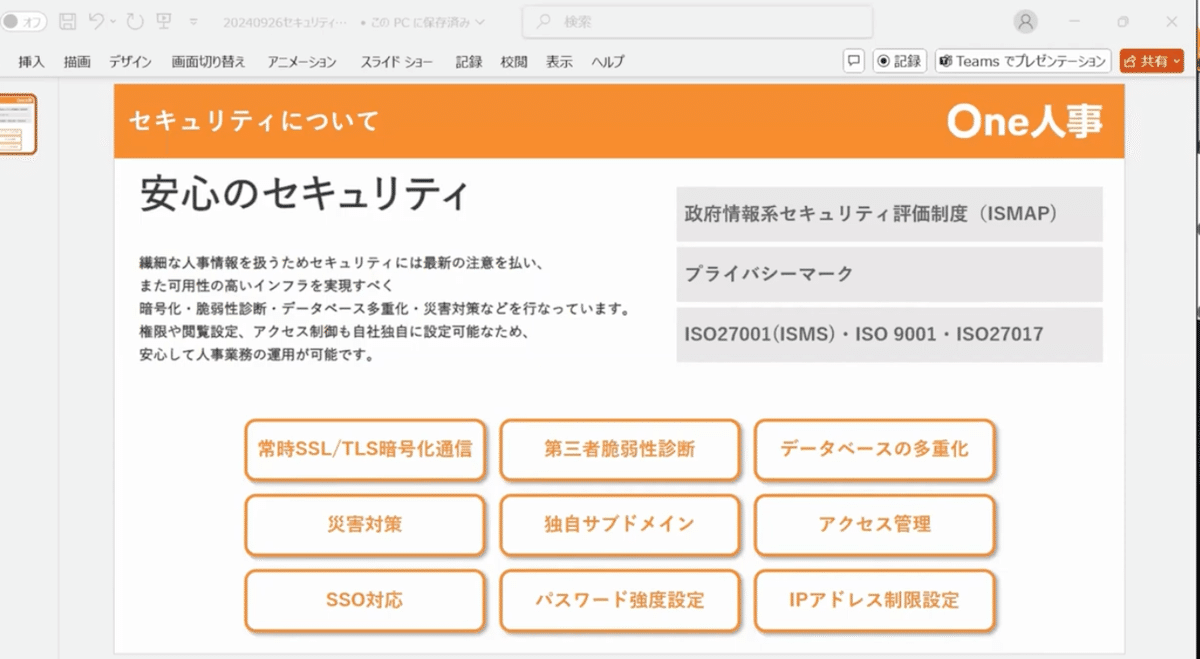Switch to the デザイン tab
Screen dimensions: 1200x659
pos(130,62)
